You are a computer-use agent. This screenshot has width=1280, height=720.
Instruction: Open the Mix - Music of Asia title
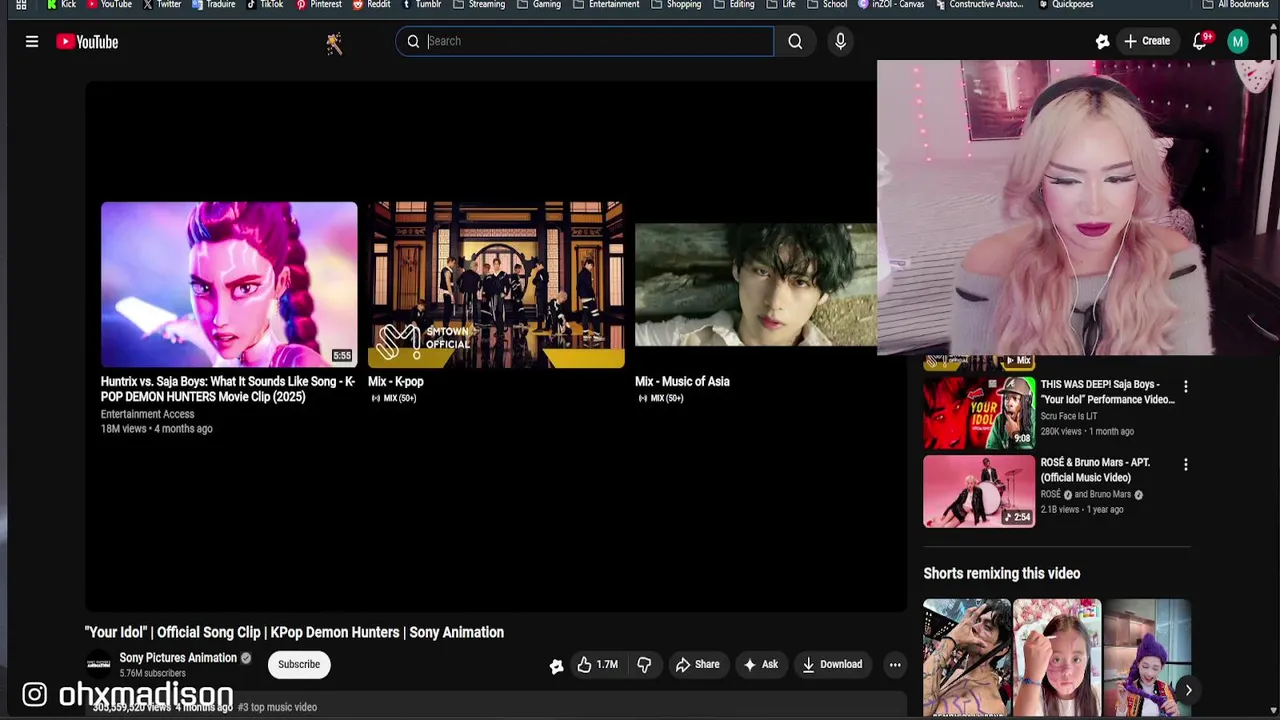(682, 382)
